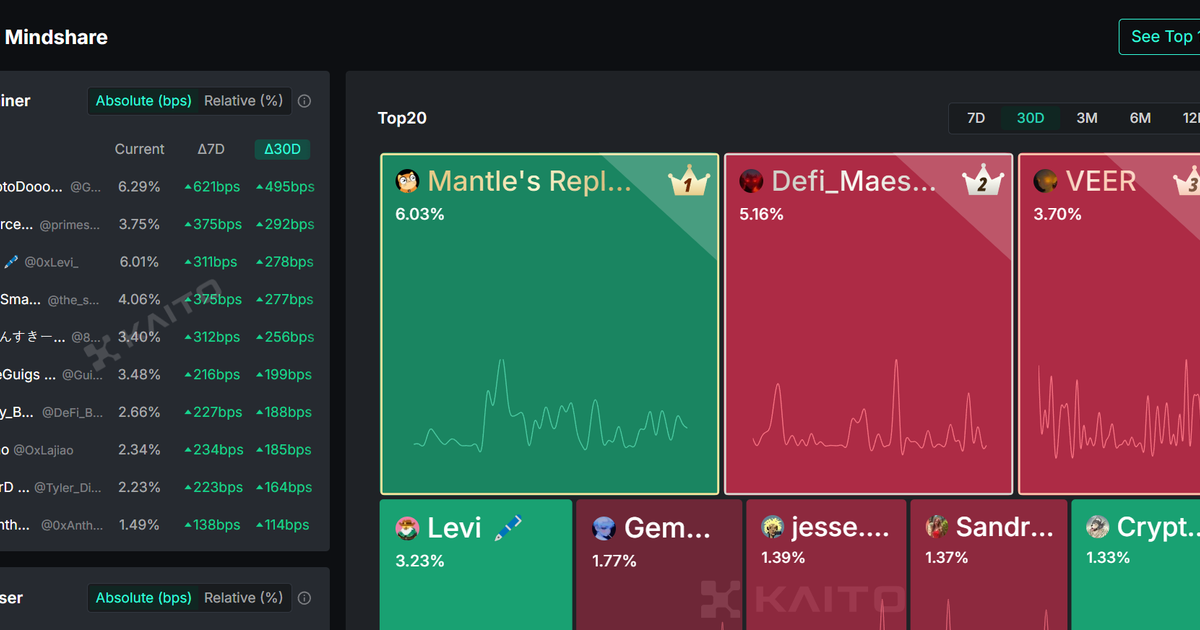The image size is (1200, 630).
Task: Select the 3M timeframe tab
Action: coord(1087,118)
